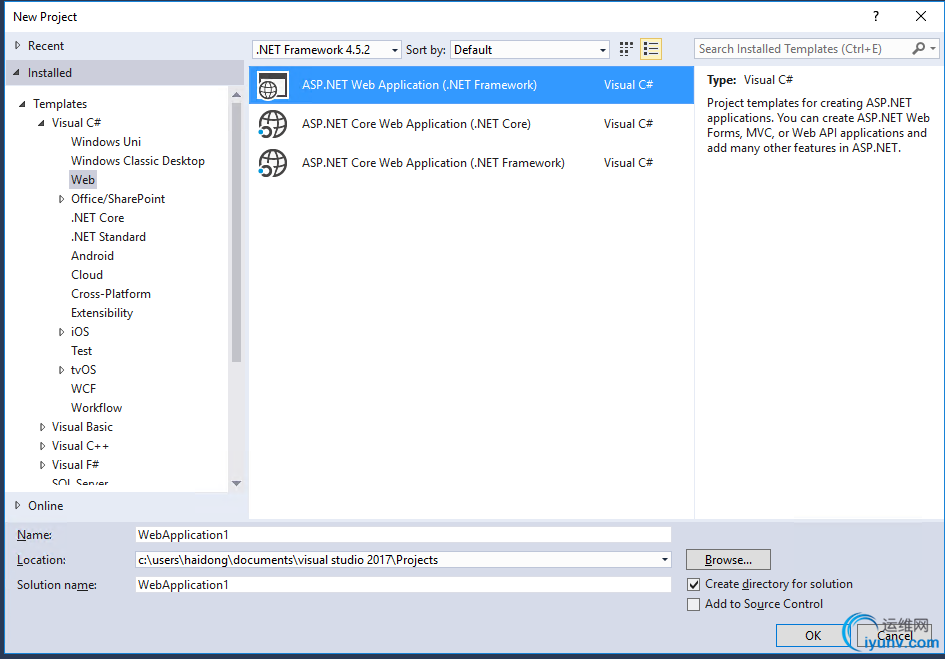945x659 pixels.
Task: Expand the Recent section
Action: click(x=17, y=45)
